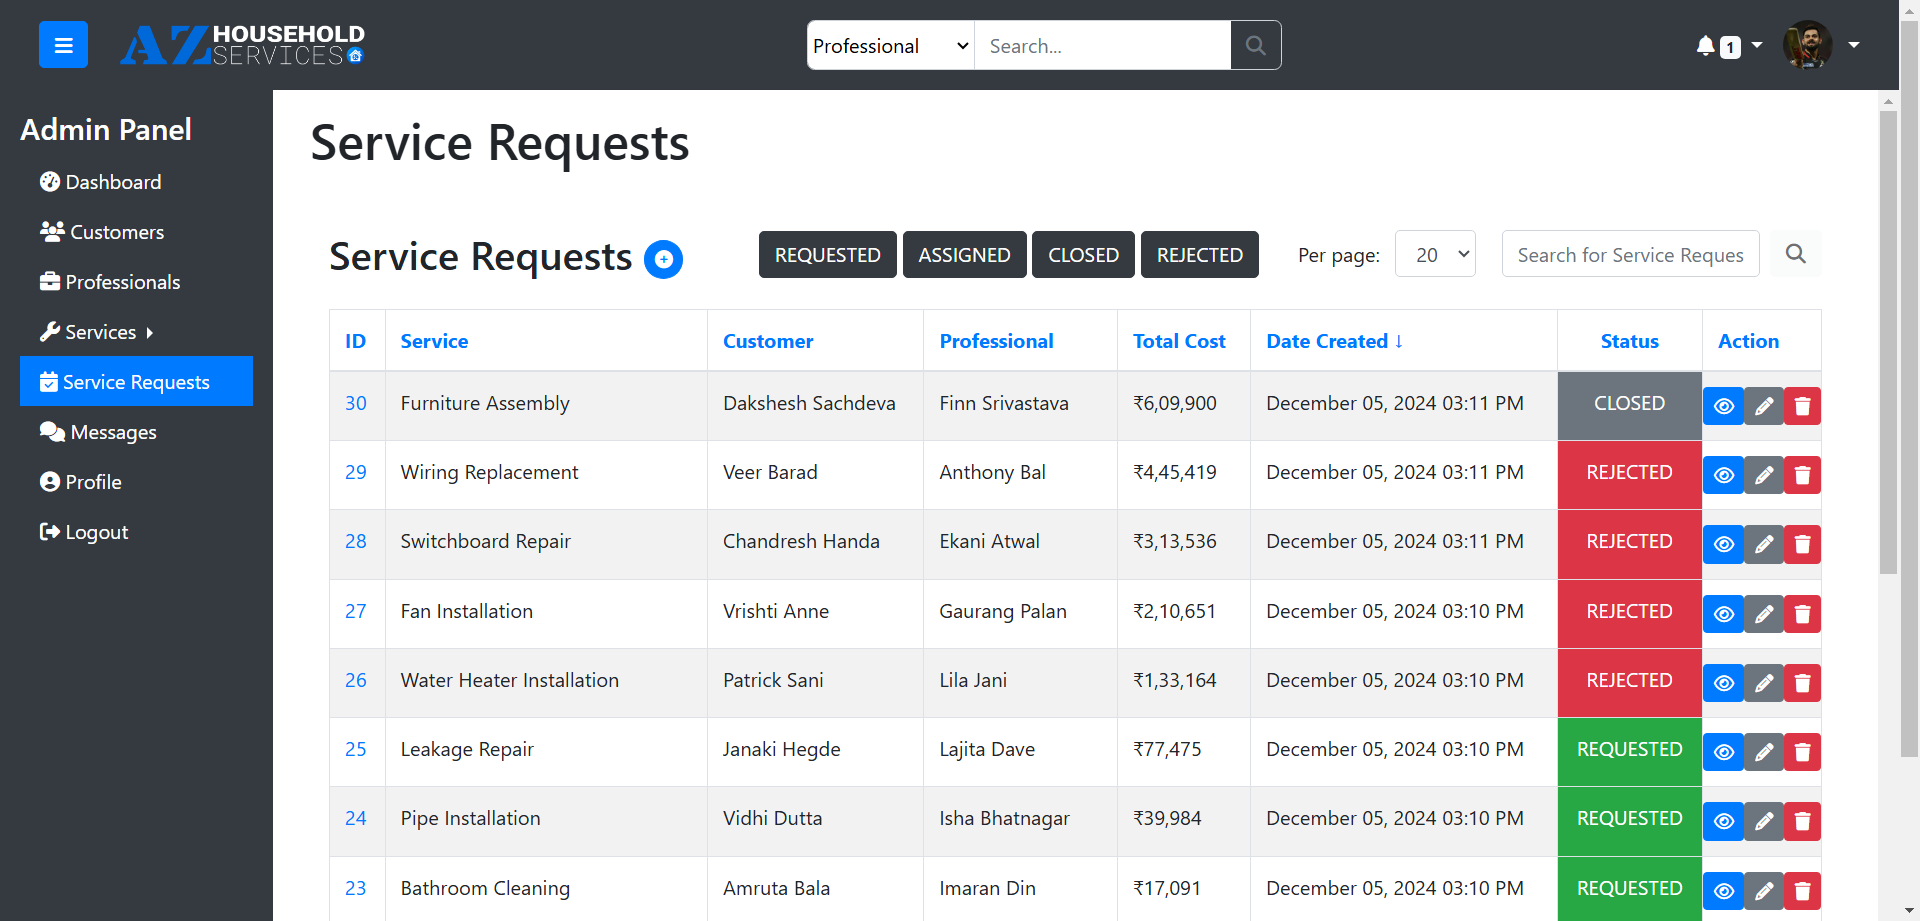1920x921 pixels.
Task: Change the Per page dropdown value
Action: pos(1435,254)
